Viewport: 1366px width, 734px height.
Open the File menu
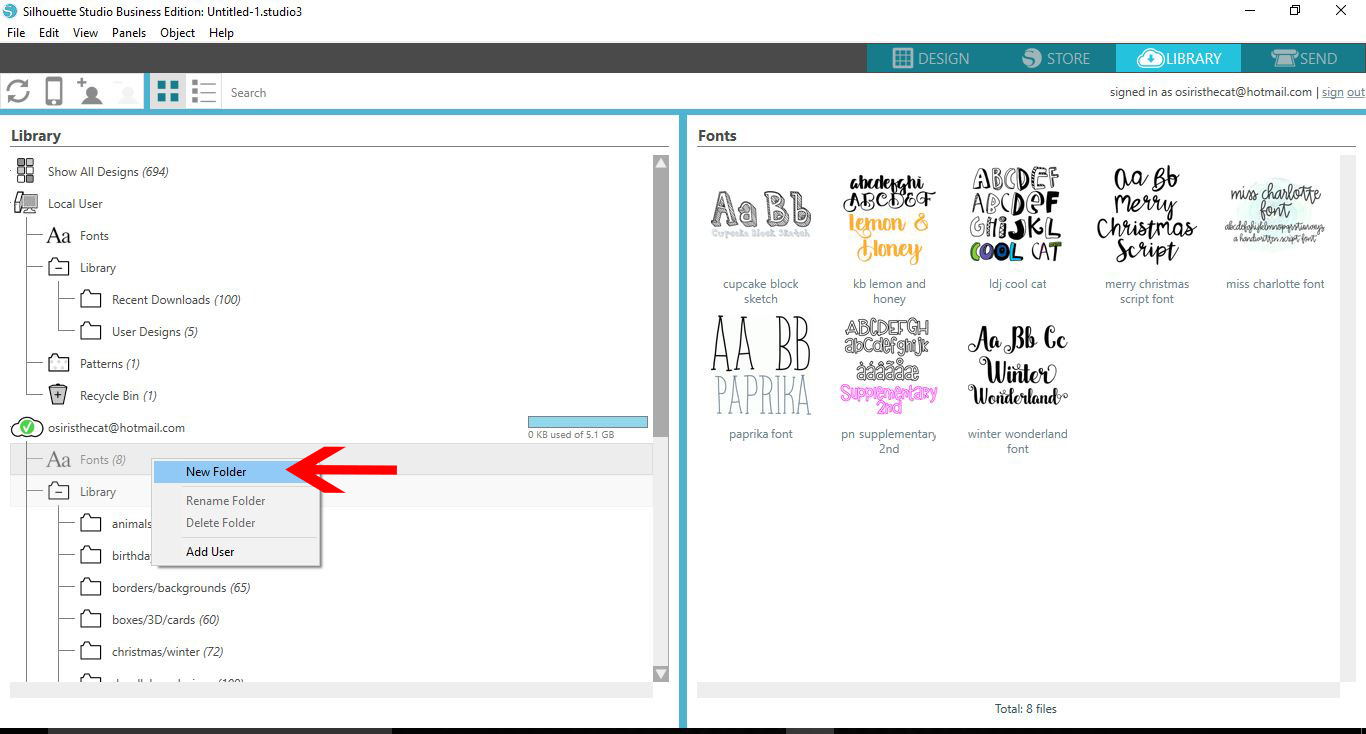pos(16,33)
